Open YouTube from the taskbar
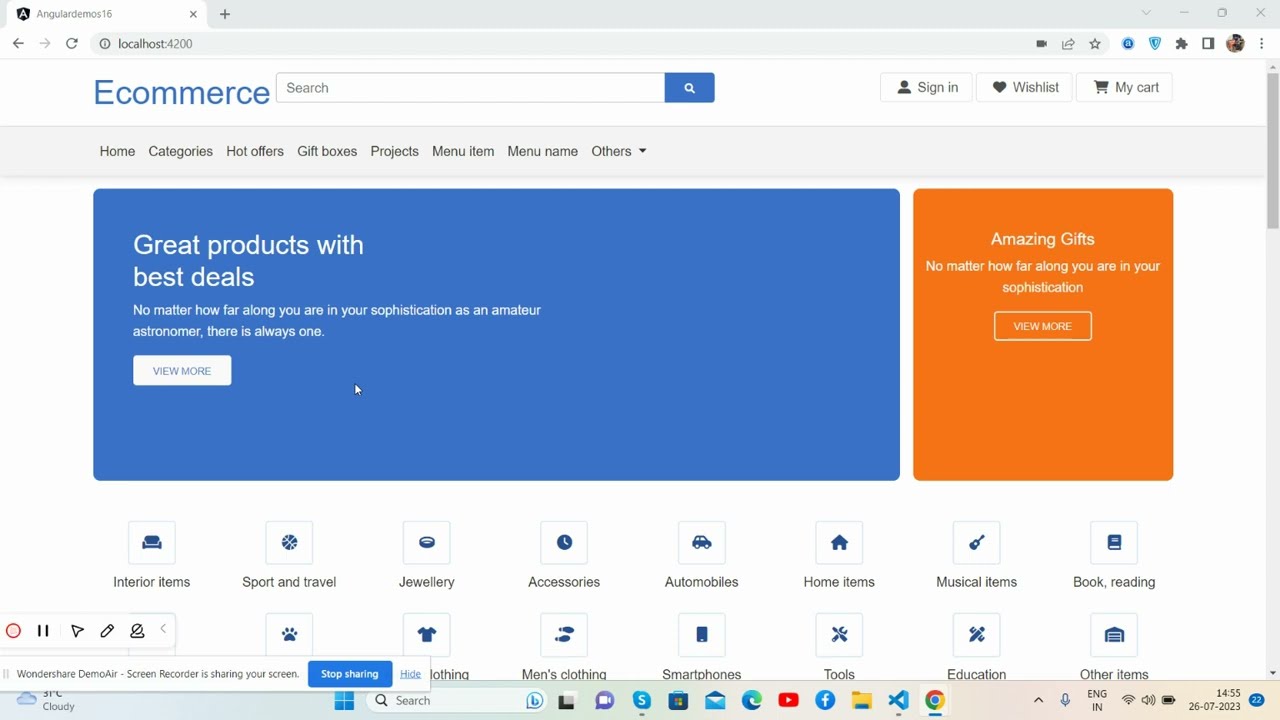 (788, 701)
